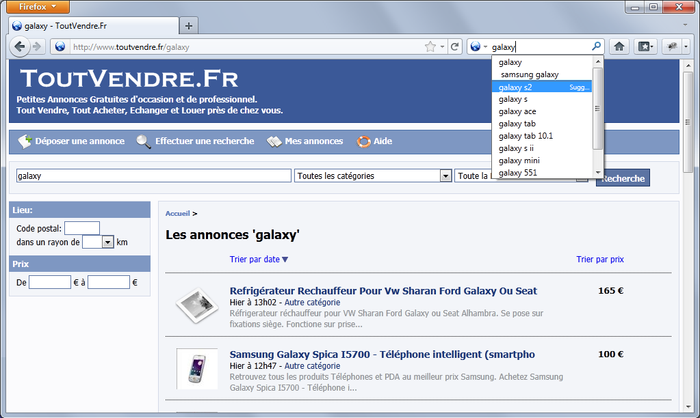700x418 pixels.
Task: Select highlighted suggestion 'galaxy s2'
Action: coord(542,87)
